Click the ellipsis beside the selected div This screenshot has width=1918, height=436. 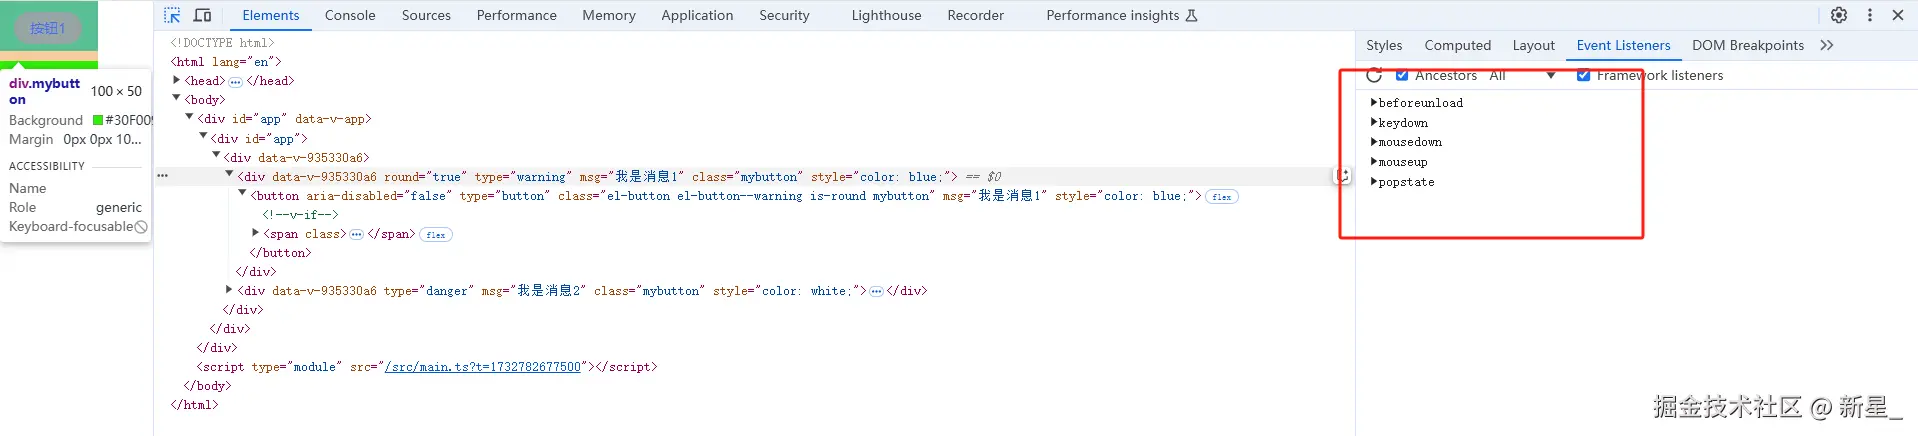point(162,176)
